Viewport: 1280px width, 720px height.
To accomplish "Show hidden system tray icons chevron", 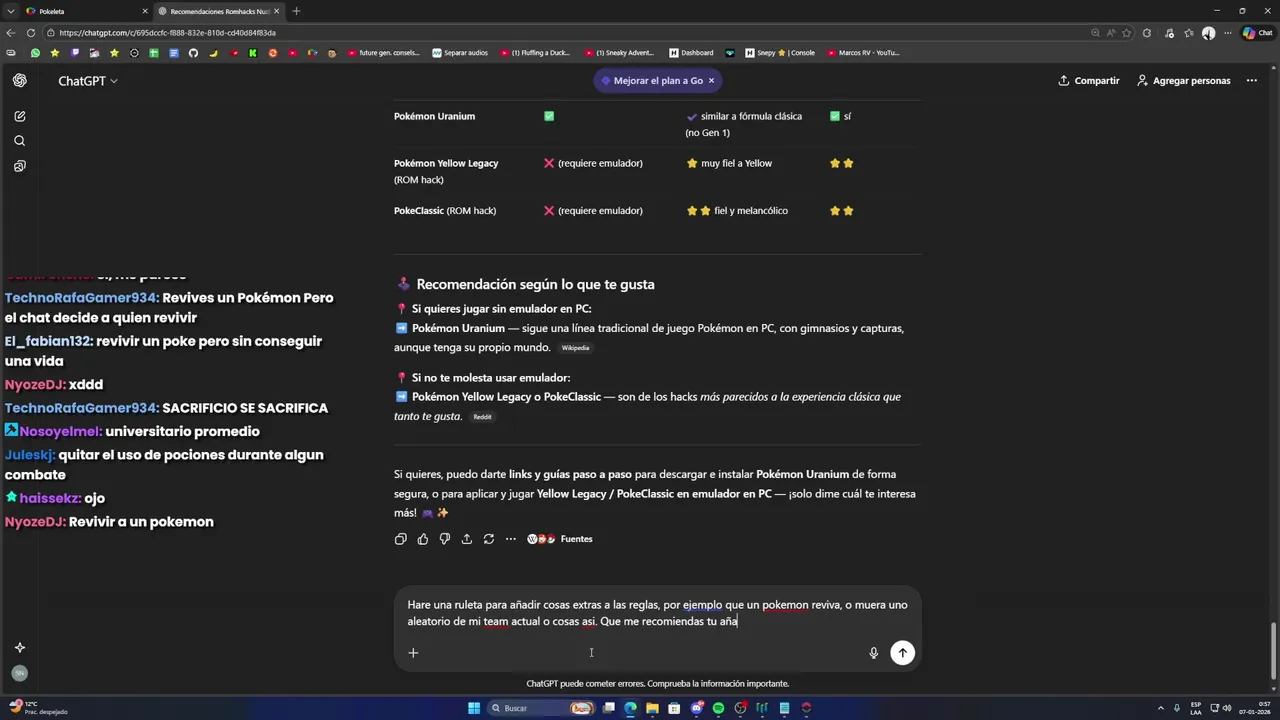I will (x=1159, y=708).
